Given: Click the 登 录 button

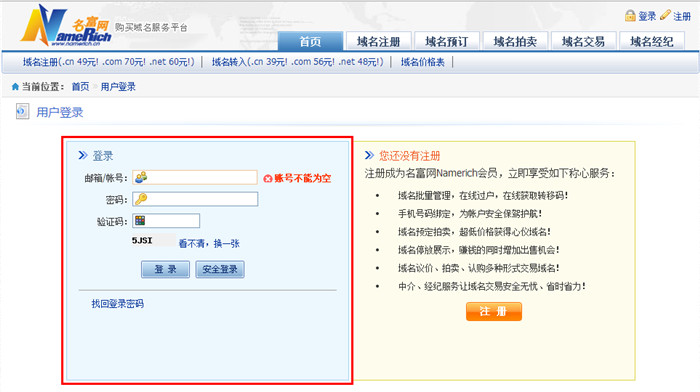Looking at the screenshot, I should pyautogui.click(x=166, y=269).
